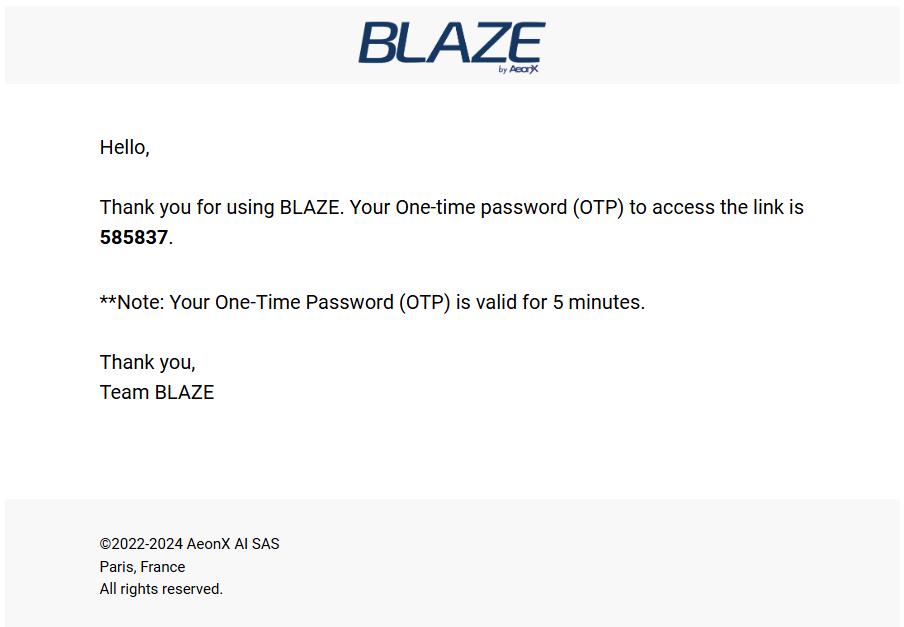904x627 pixels.
Task: Click the BLAZE logo in the header
Action: (452, 46)
